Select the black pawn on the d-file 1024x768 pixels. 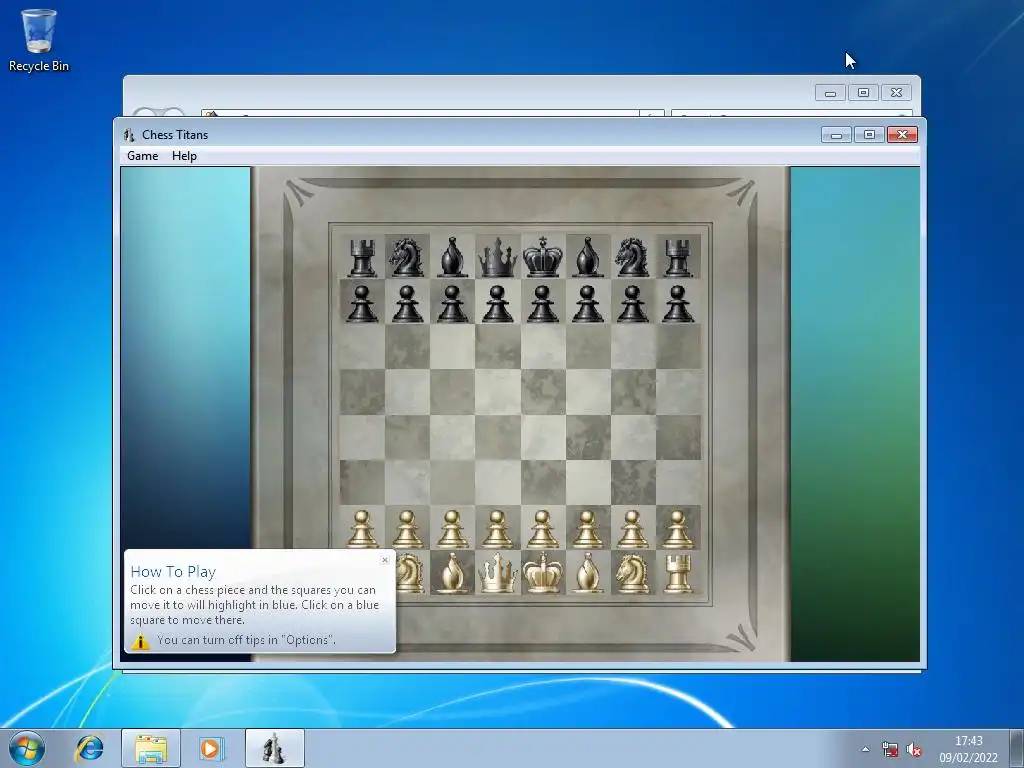tap(498, 303)
